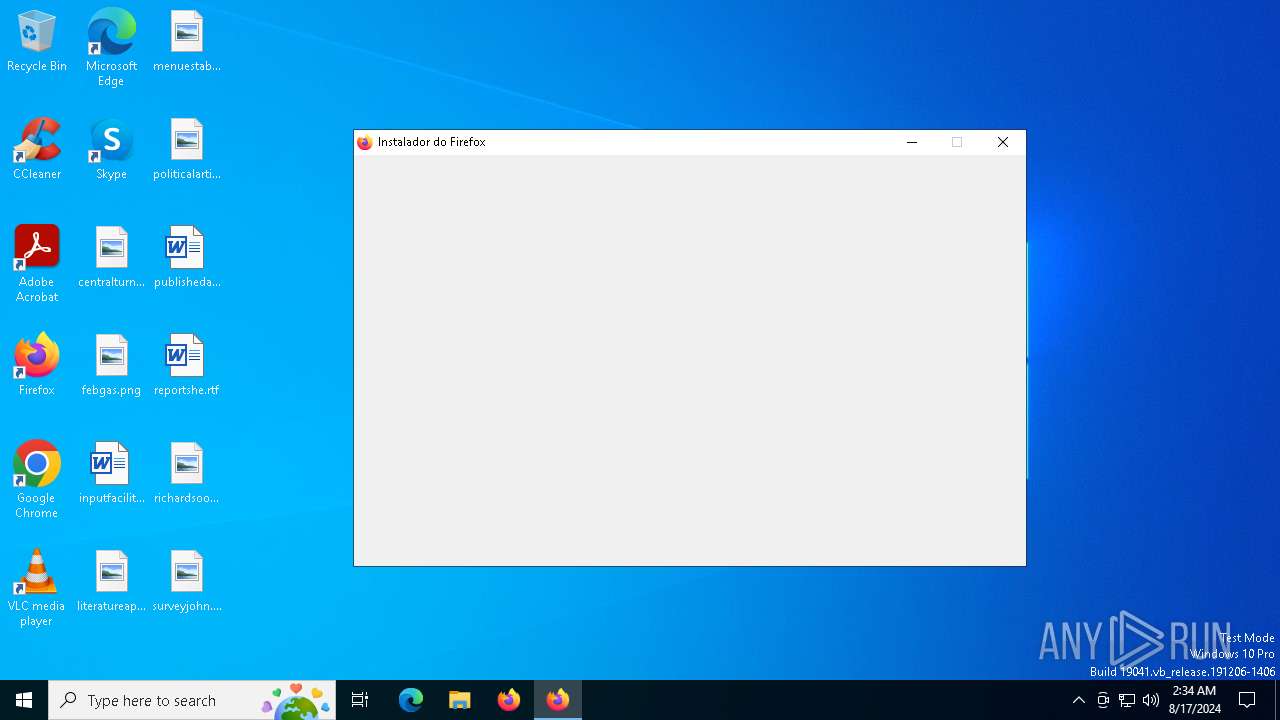The image size is (1280, 720).
Task: Open File Explorer from the taskbar
Action: (x=460, y=700)
